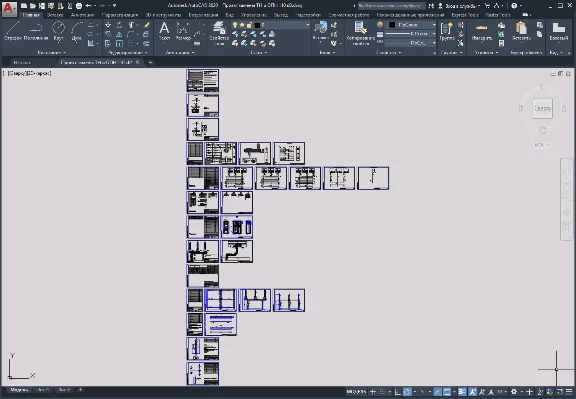Open the МСК coordinate system menu under ViewCube
Image resolution: width=576 pixels, height=399 pixels.
pos(541,145)
